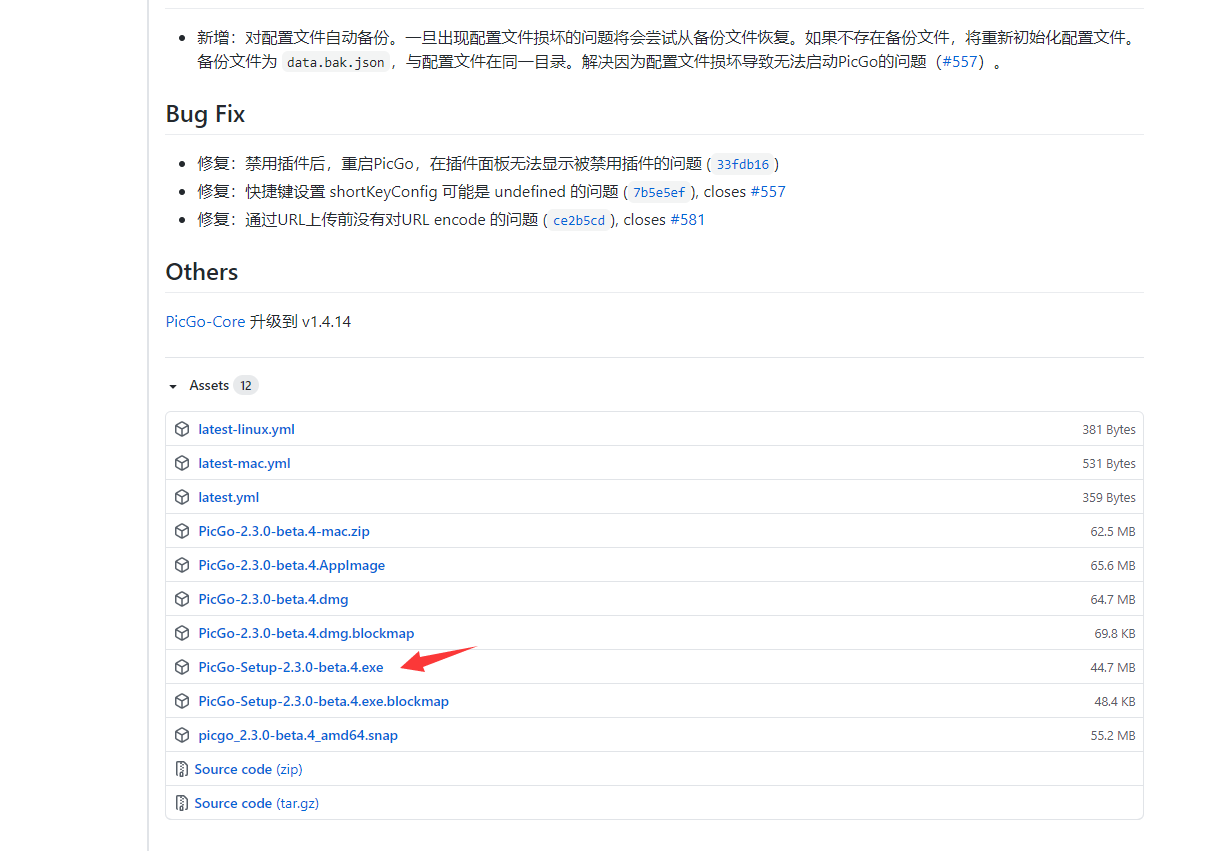Click package icon beside PicGo-2.3.0-beta.4.AppImage
Viewport: 1222px width, 851px height.
pyautogui.click(x=182, y=565)
